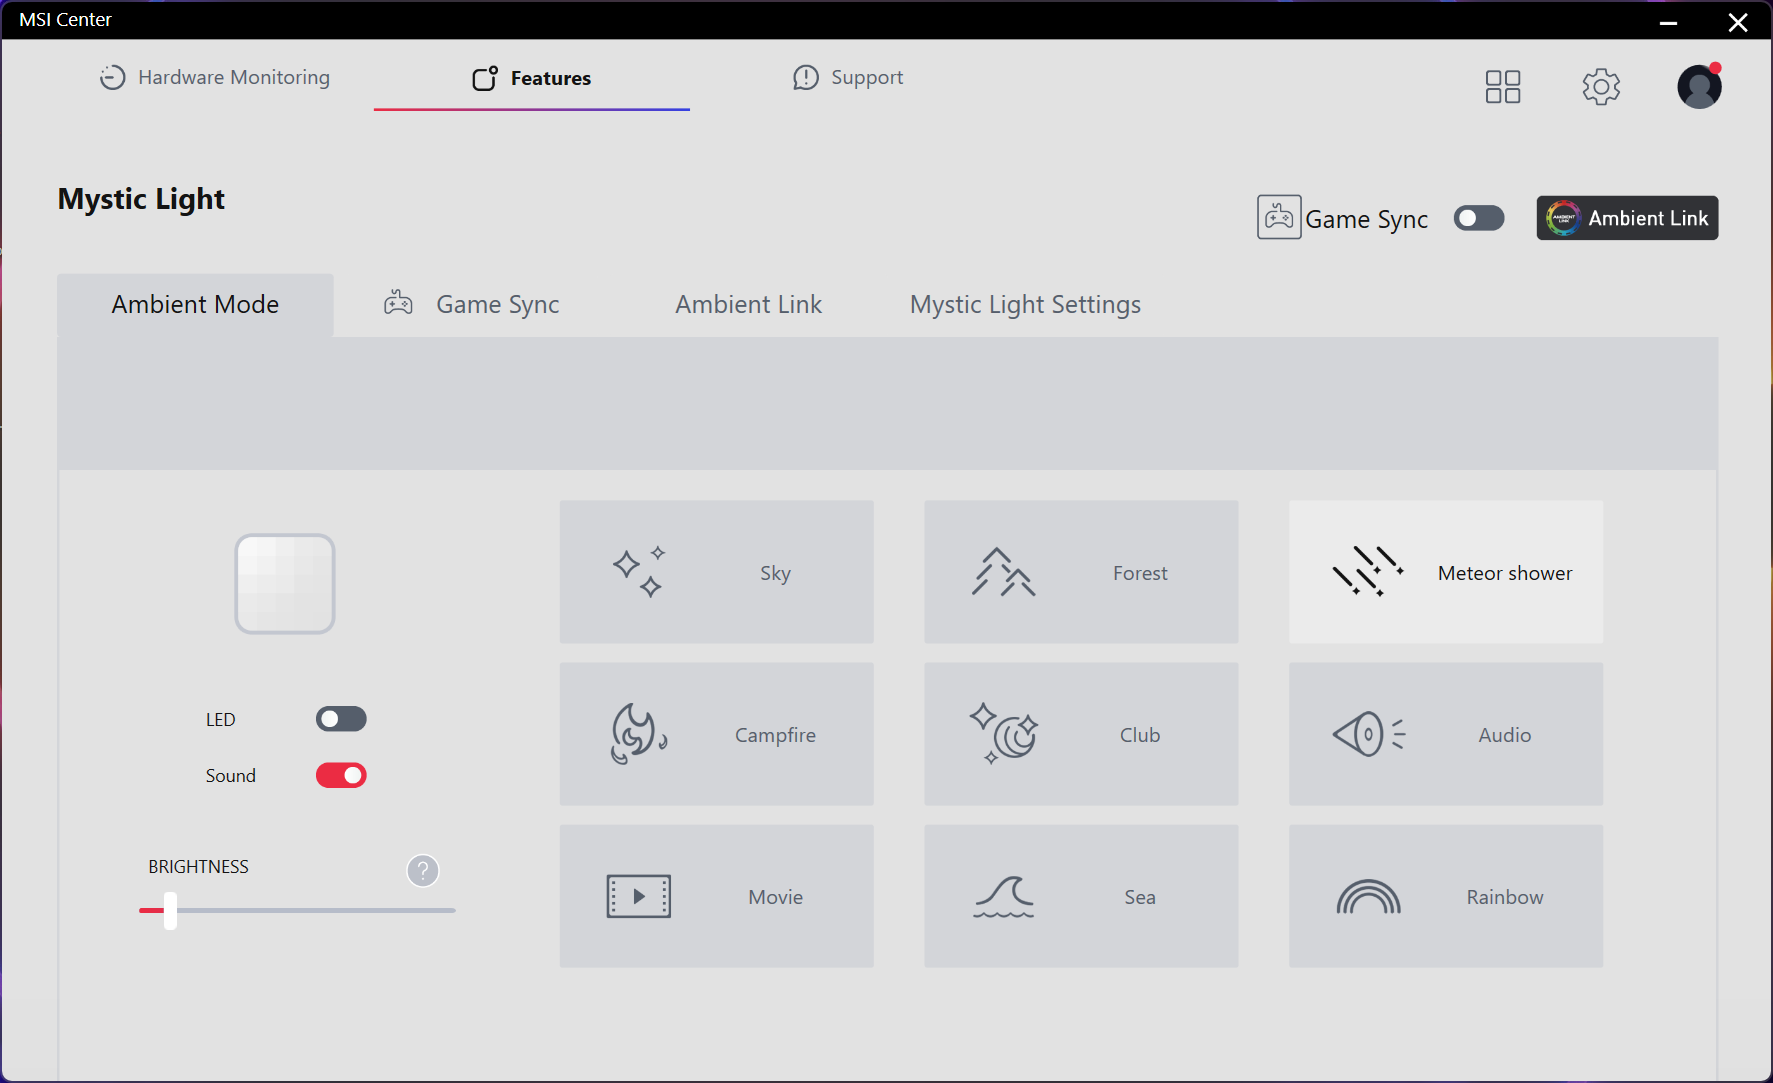Click the Sea label text
The image size is (1773, 1083).
1140,897
